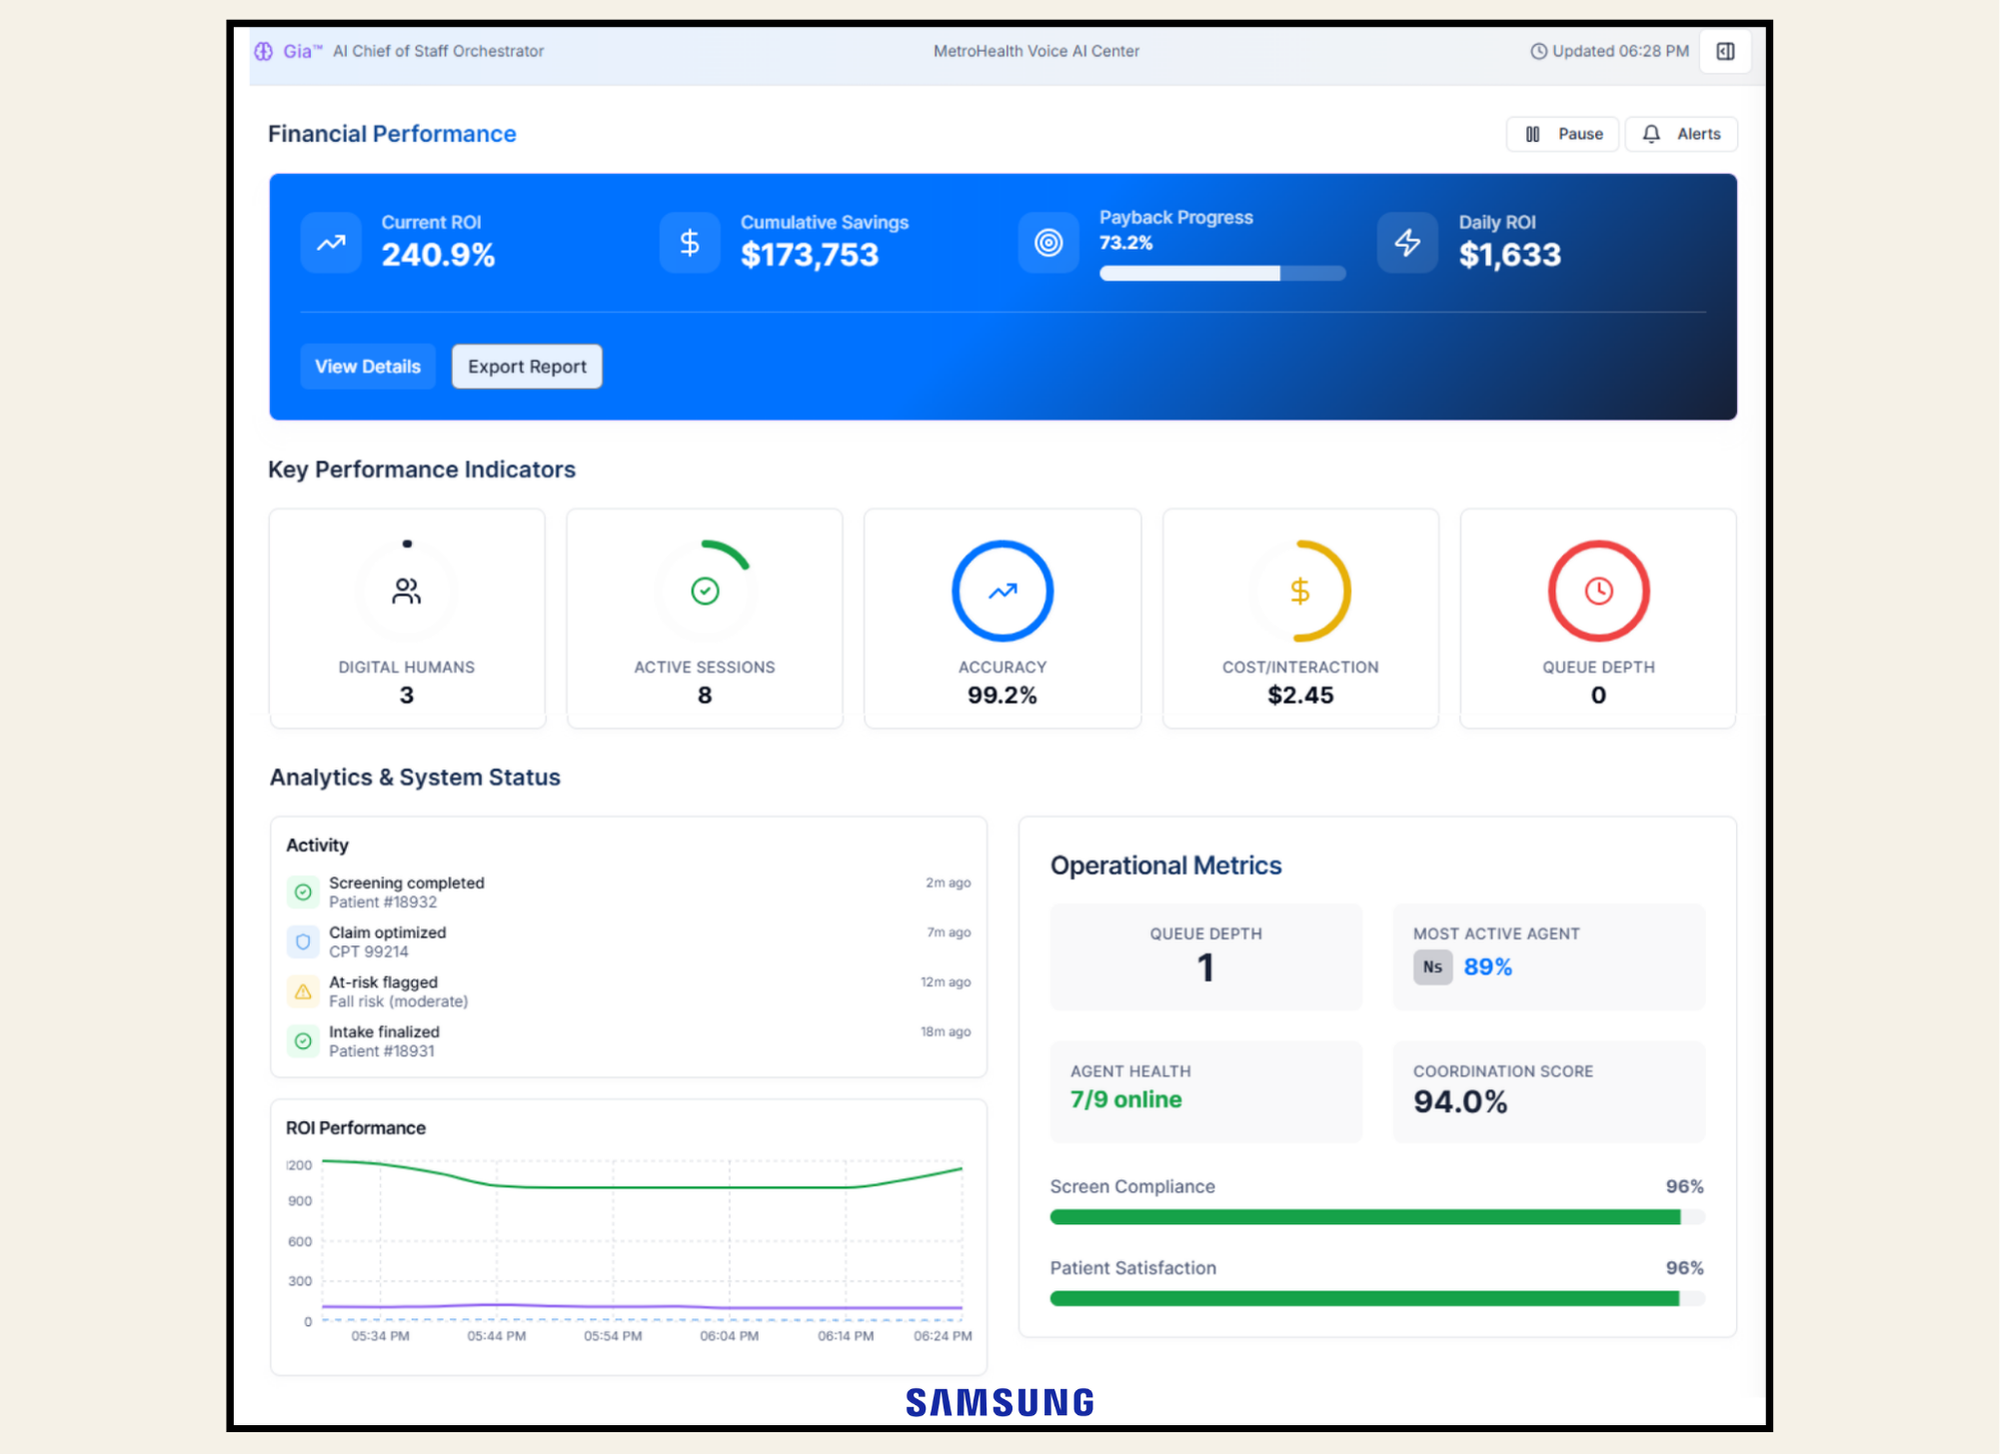Screen dimensions: 2000x1454
Task: Click the Current ROI trending arrow icon
Action: (330, 242)
